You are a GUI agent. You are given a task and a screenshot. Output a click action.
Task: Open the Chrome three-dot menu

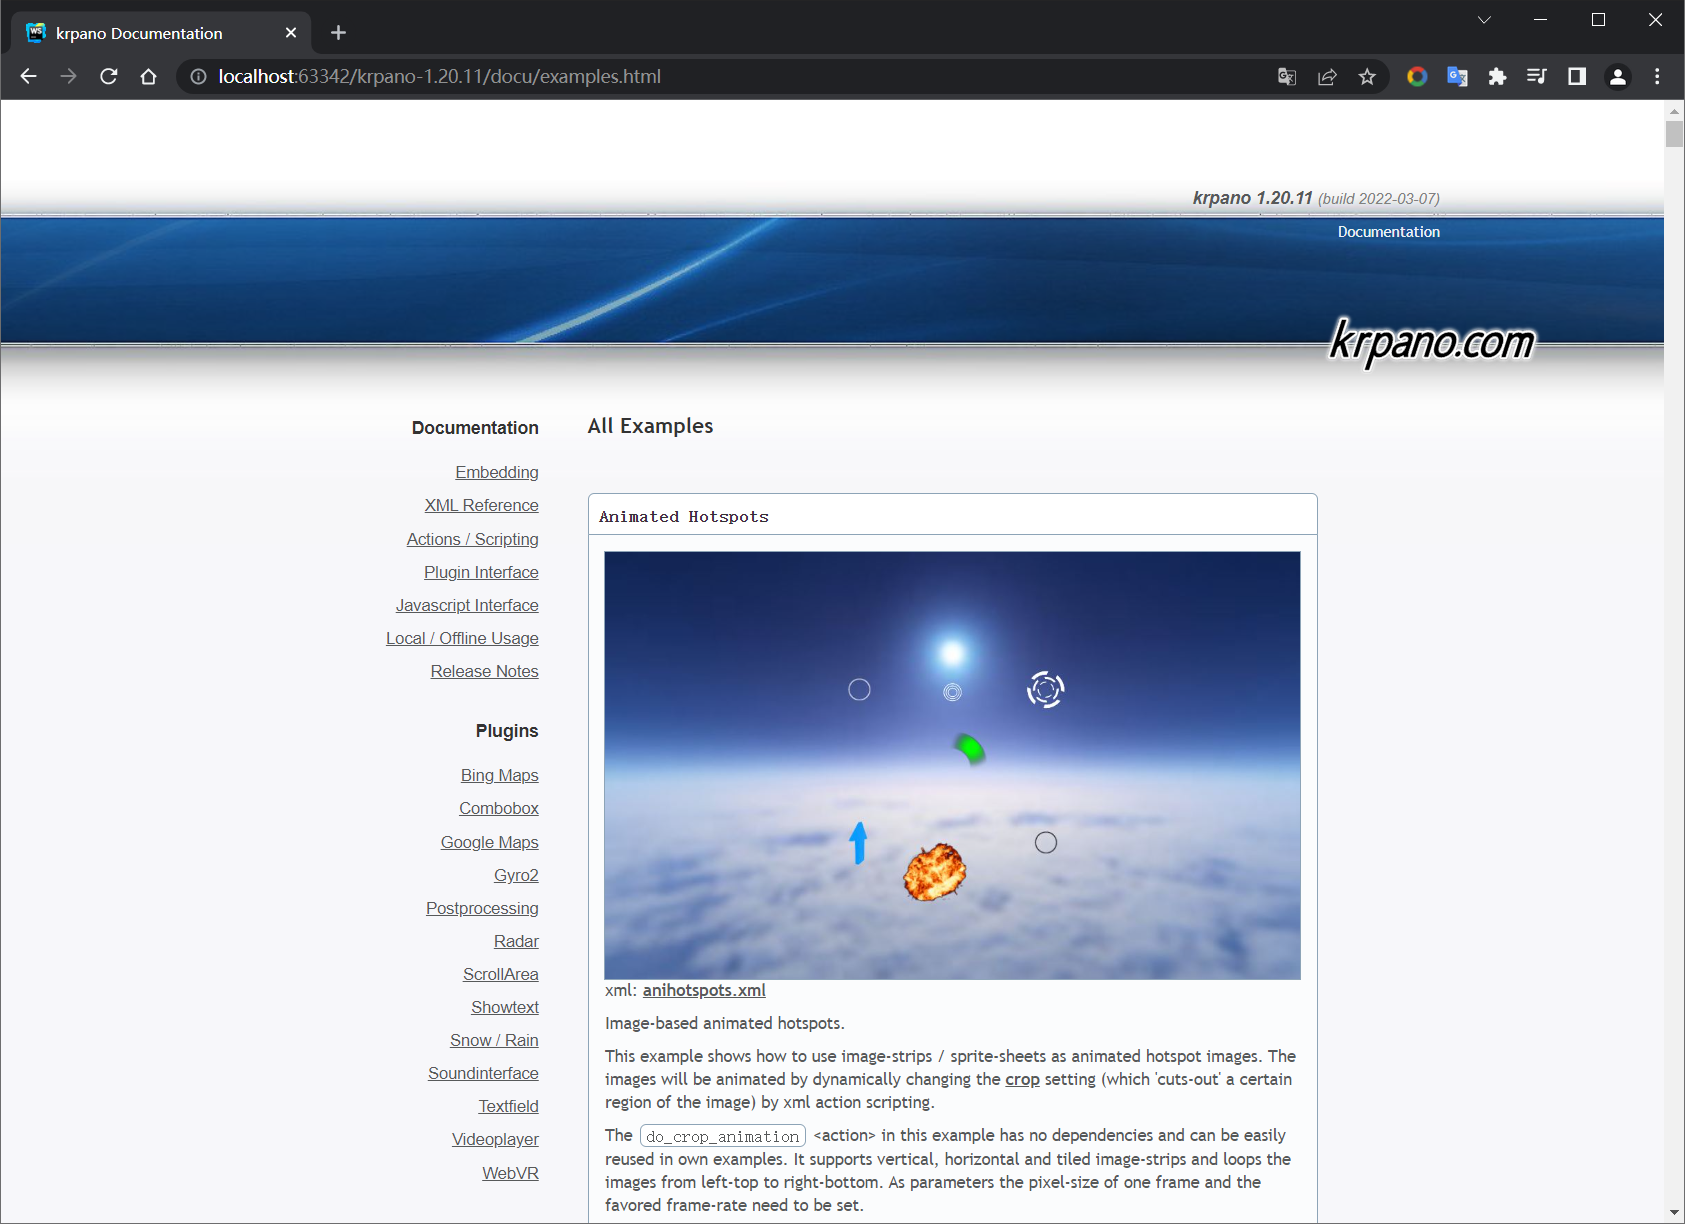1657,76
